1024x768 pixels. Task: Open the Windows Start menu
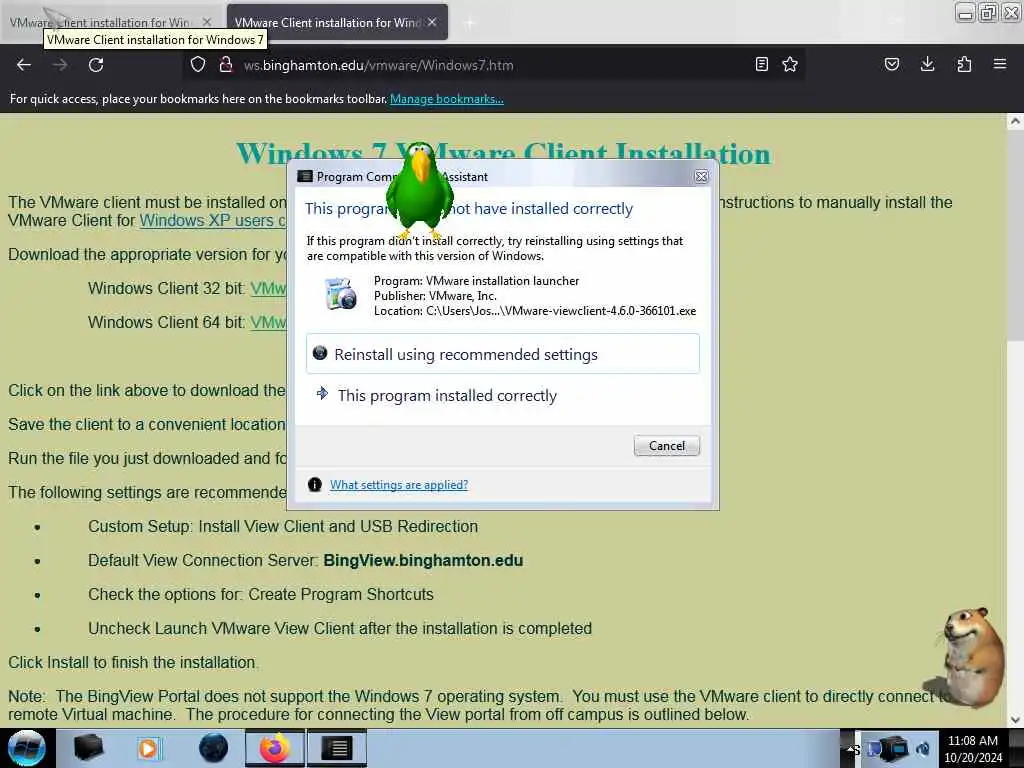click(26, 748)
